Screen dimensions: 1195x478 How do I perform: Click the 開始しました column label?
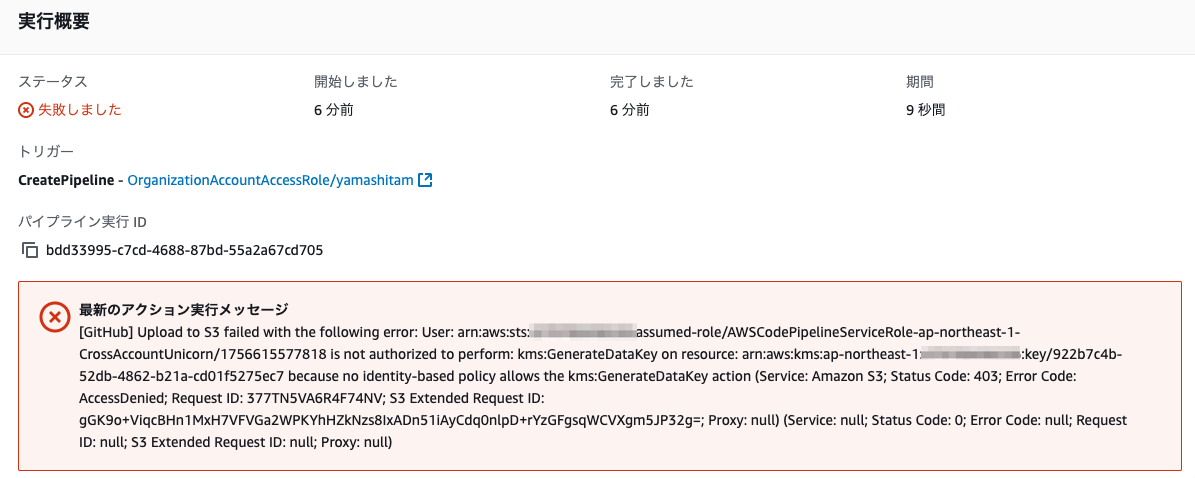click(356, 81)
